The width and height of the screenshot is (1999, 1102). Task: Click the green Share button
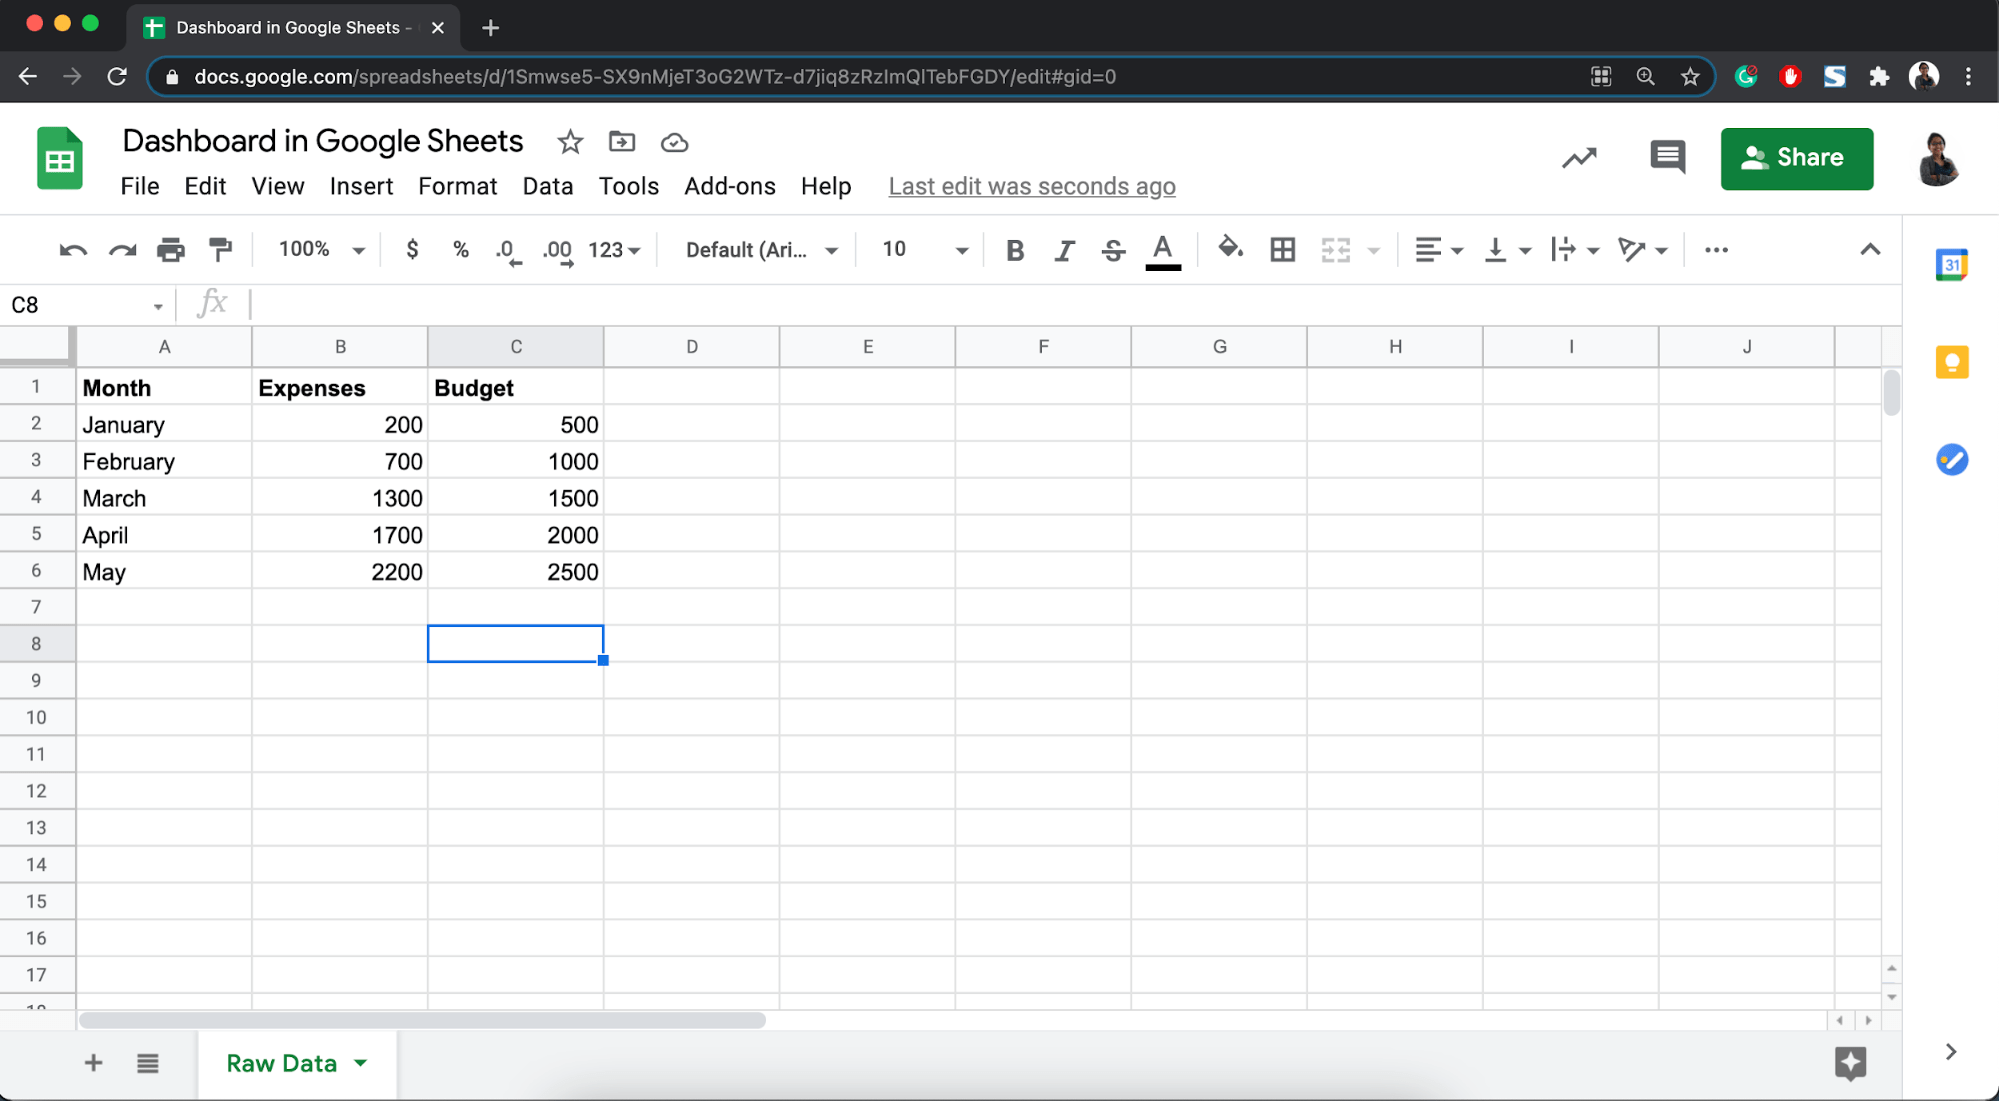(1796, 158)
